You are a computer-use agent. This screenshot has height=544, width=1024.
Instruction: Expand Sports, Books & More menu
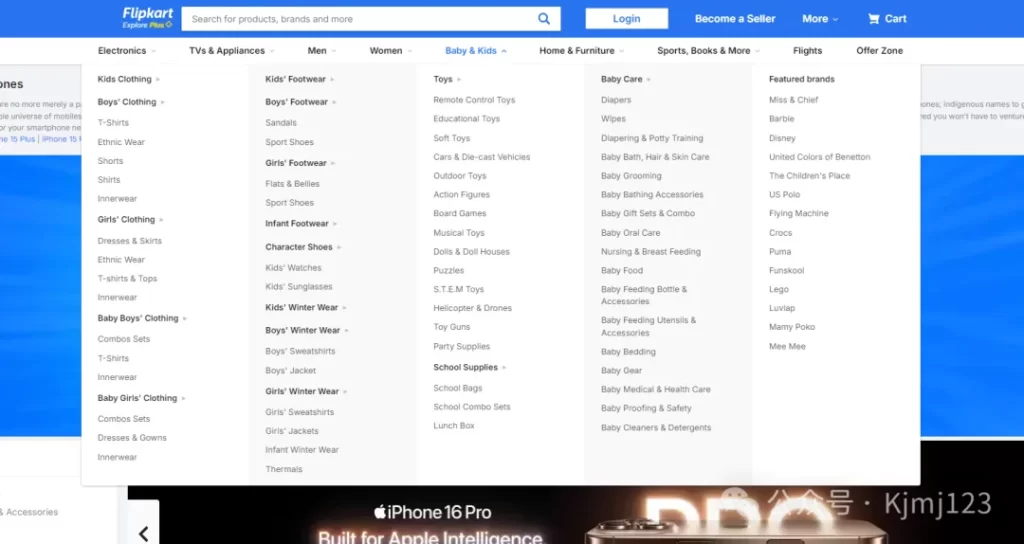click(x=709, y=50)
